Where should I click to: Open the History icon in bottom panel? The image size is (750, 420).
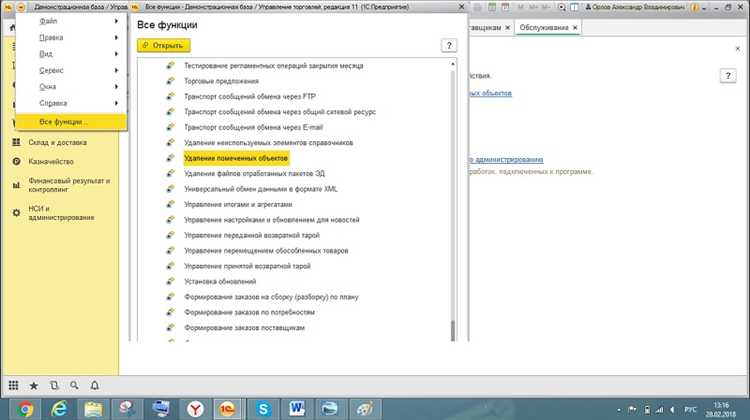tap(54, 385)
